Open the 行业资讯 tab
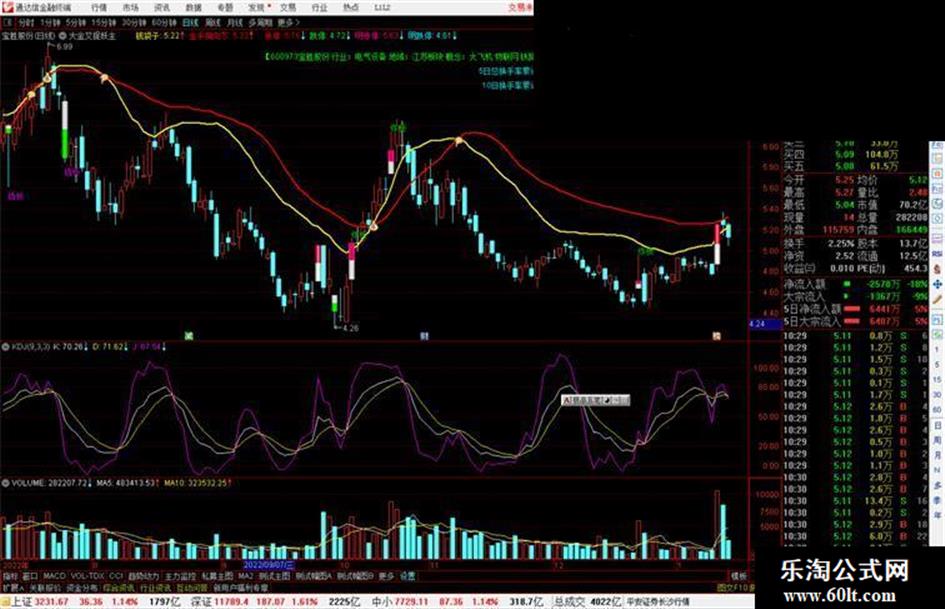Viewport: 945px width, 609px height. (155, 588)
